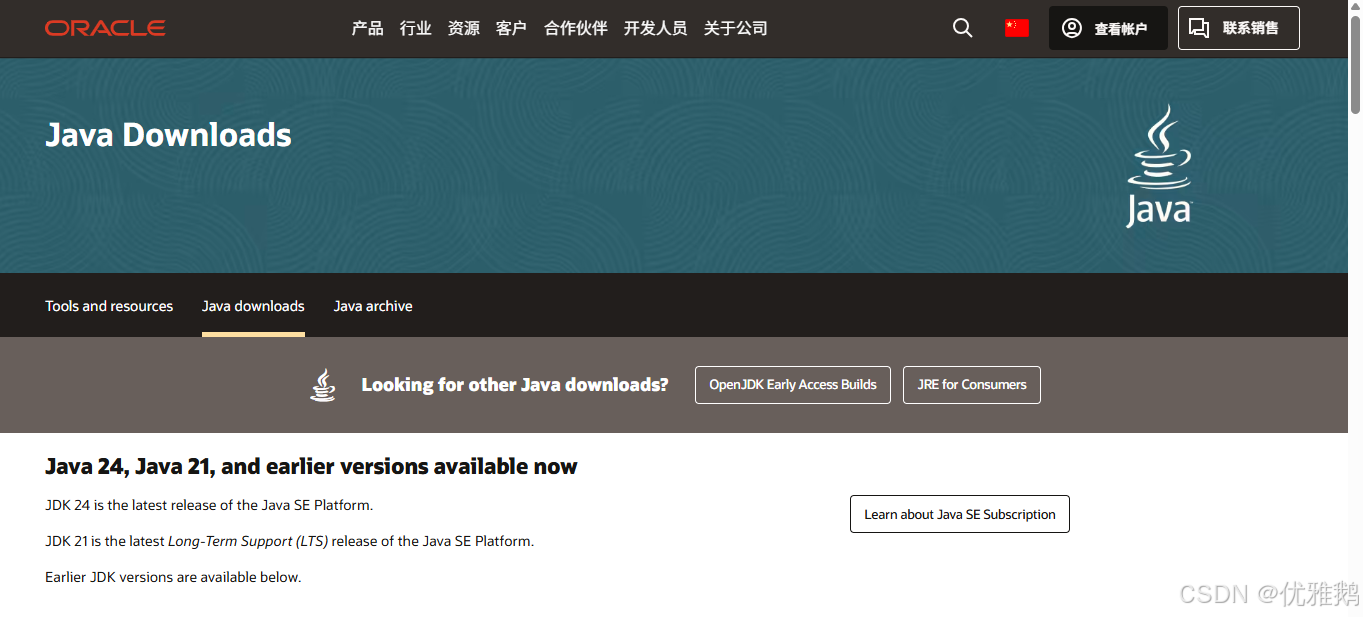Open 合作伙伴 menu
The height and width of the screenshot is (617, 1363).
(575, 28)
